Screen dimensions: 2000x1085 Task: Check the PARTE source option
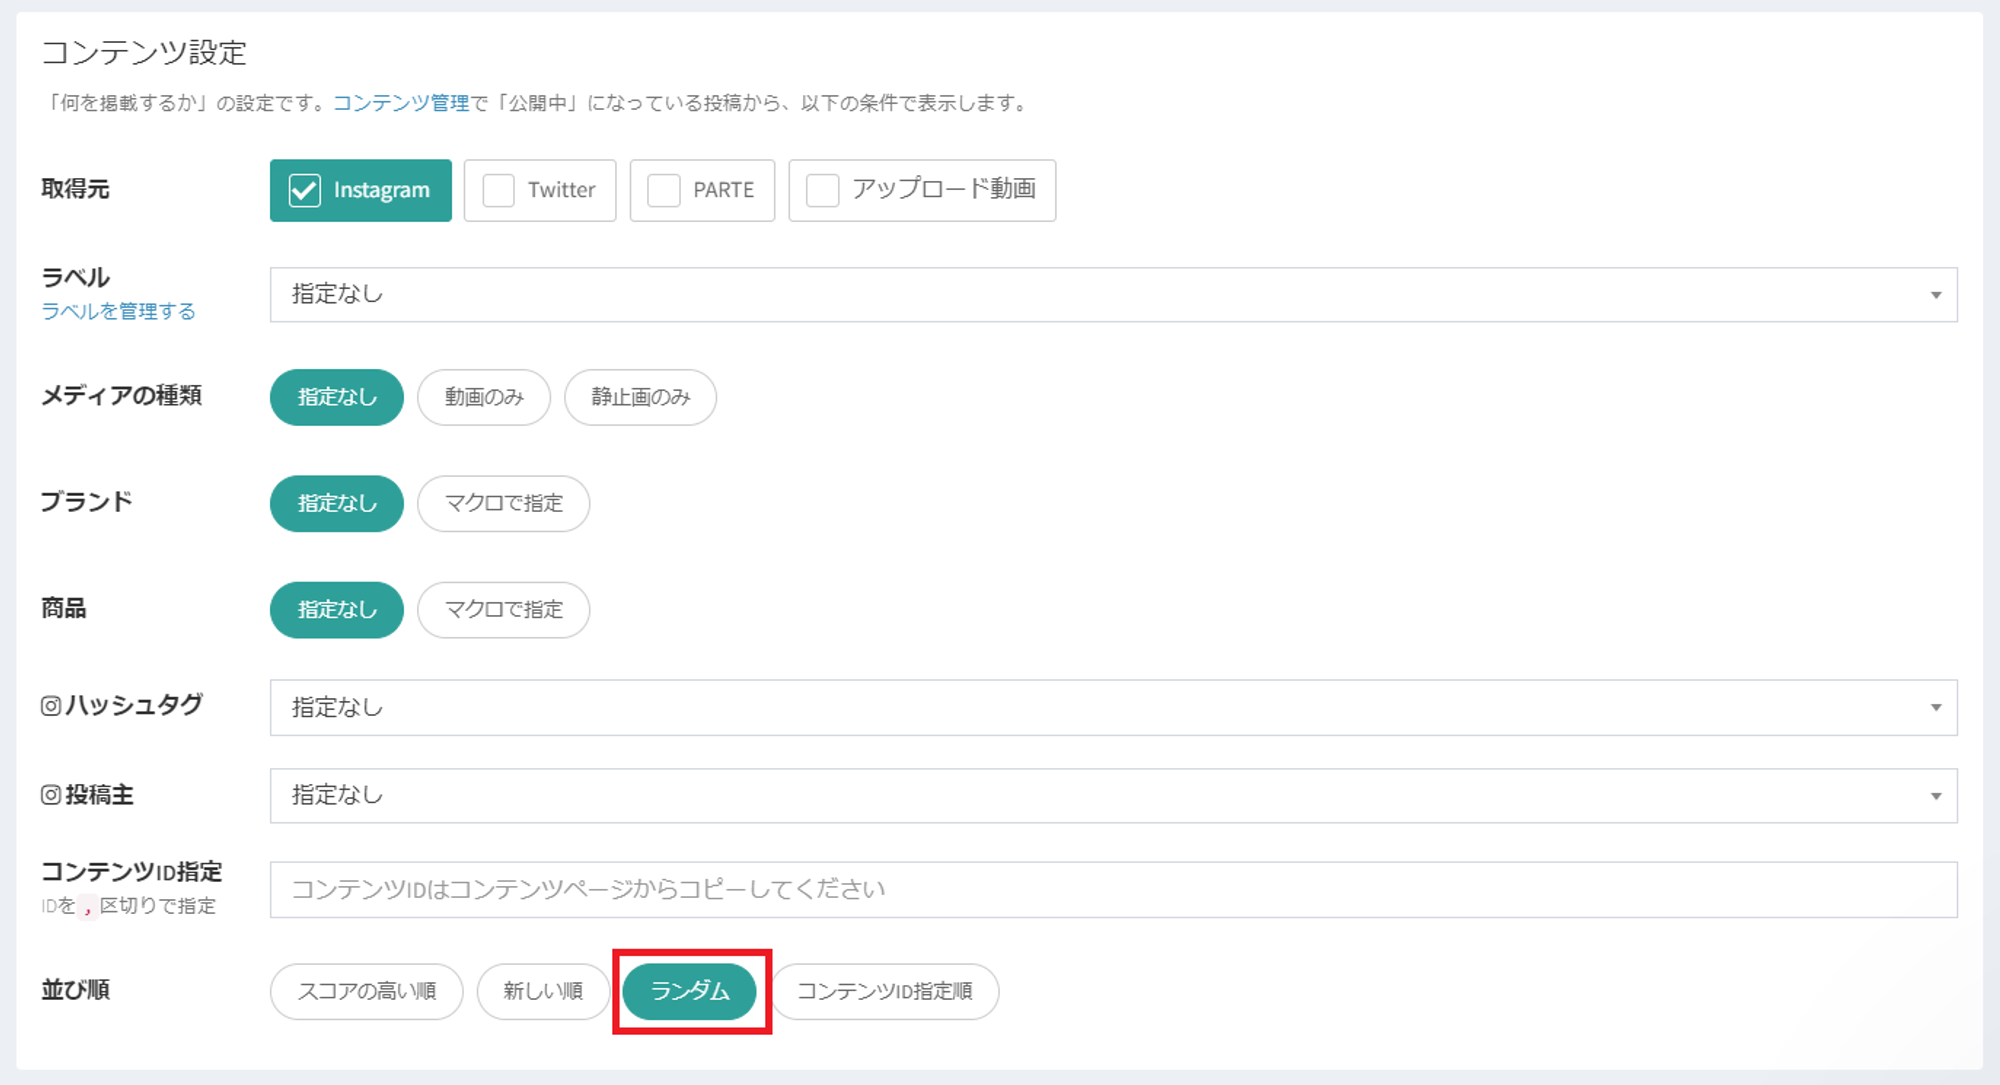pos(664,190)
